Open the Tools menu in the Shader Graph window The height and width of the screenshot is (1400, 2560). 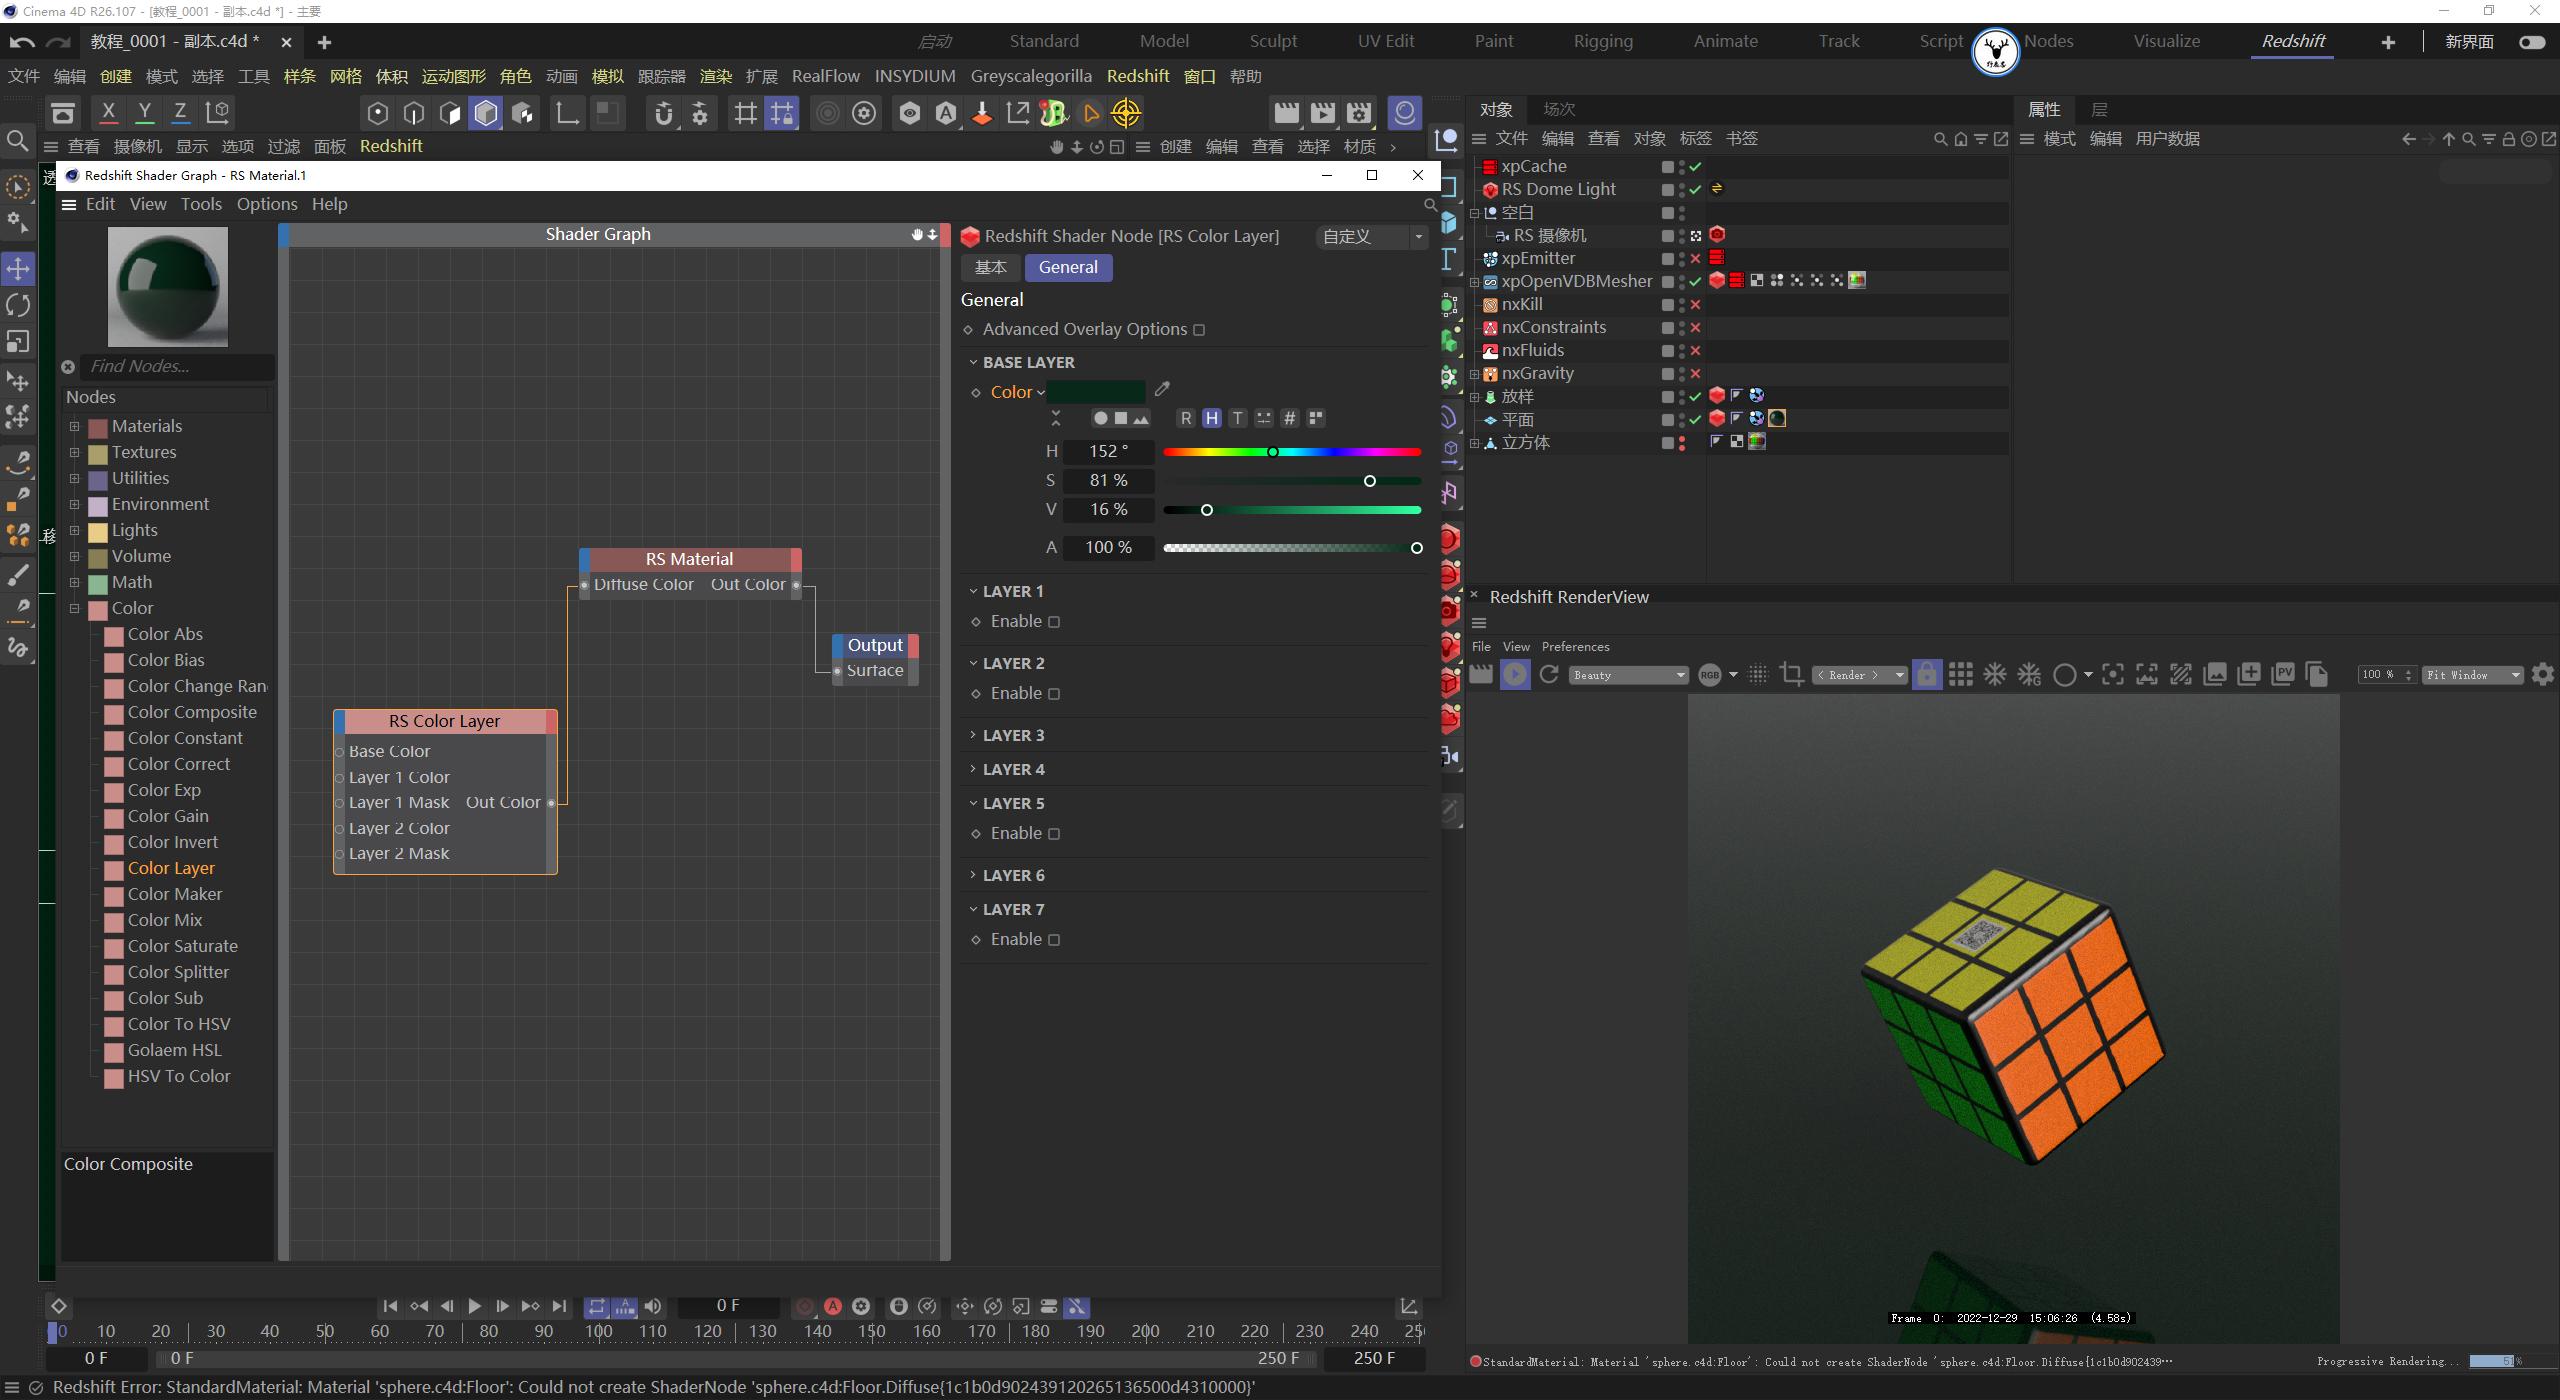click(x=201, y=204)
